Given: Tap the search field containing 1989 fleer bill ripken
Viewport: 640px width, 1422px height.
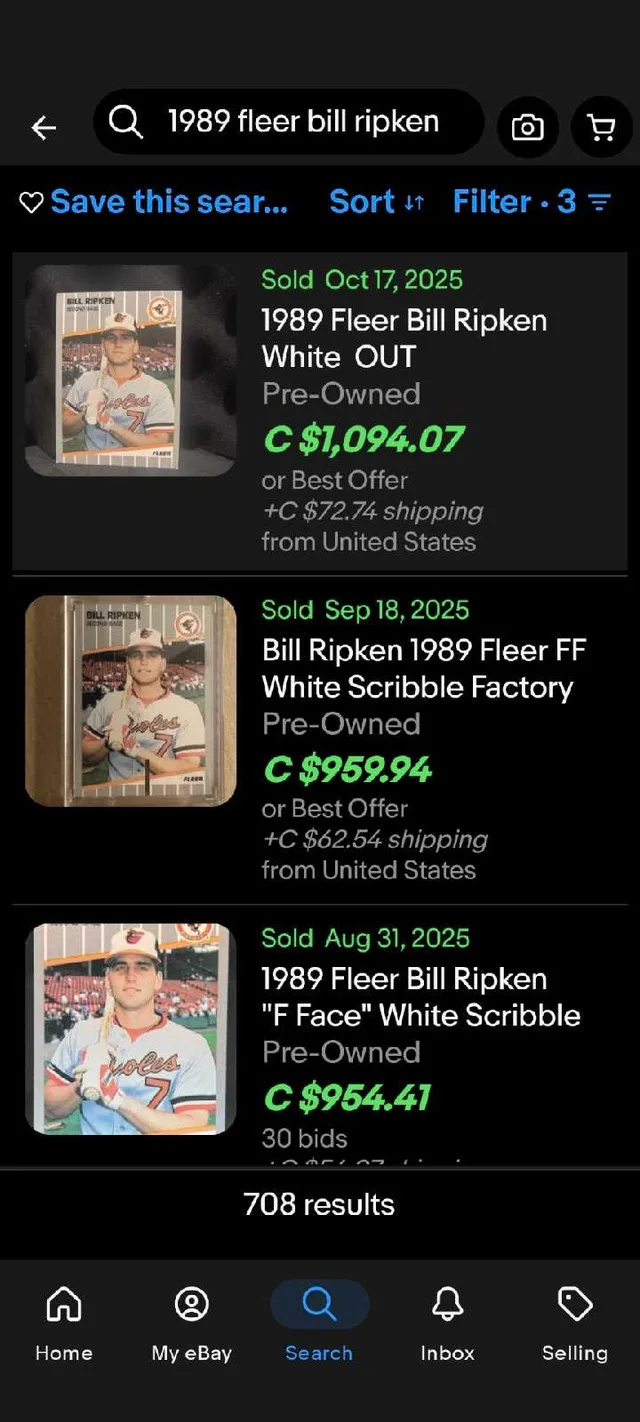Looking at the screenshot, I should point(300,122).
